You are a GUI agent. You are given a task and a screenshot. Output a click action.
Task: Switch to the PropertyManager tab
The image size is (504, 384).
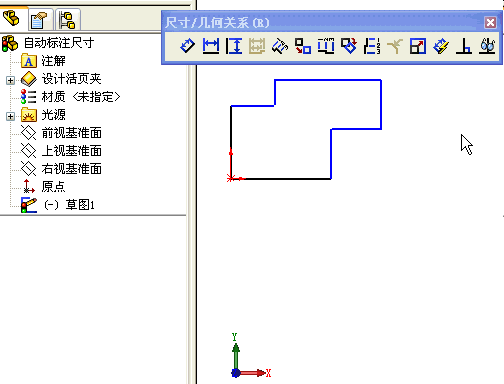39,20
